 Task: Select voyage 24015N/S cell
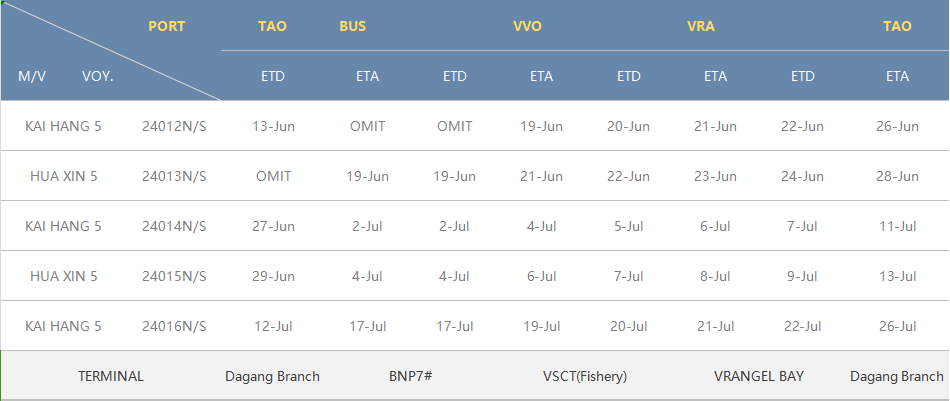click(x=174, y=276)
